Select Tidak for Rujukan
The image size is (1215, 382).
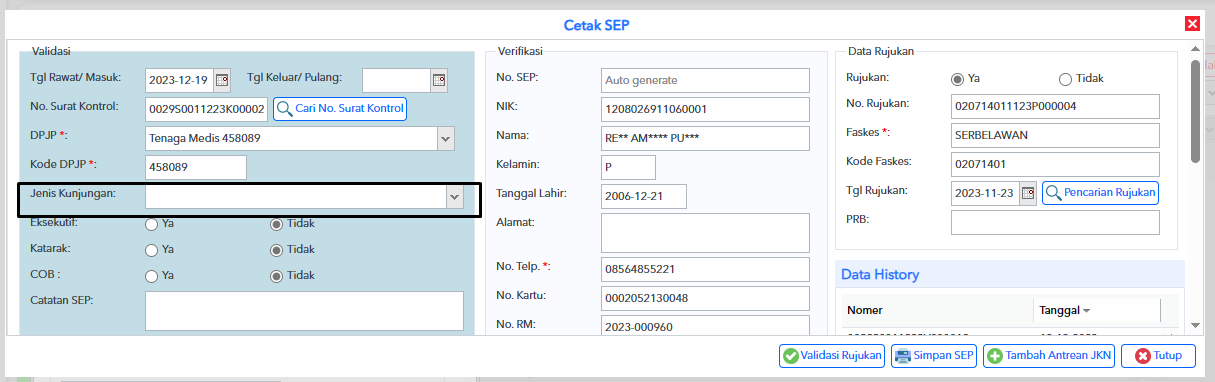(1065, 79)
